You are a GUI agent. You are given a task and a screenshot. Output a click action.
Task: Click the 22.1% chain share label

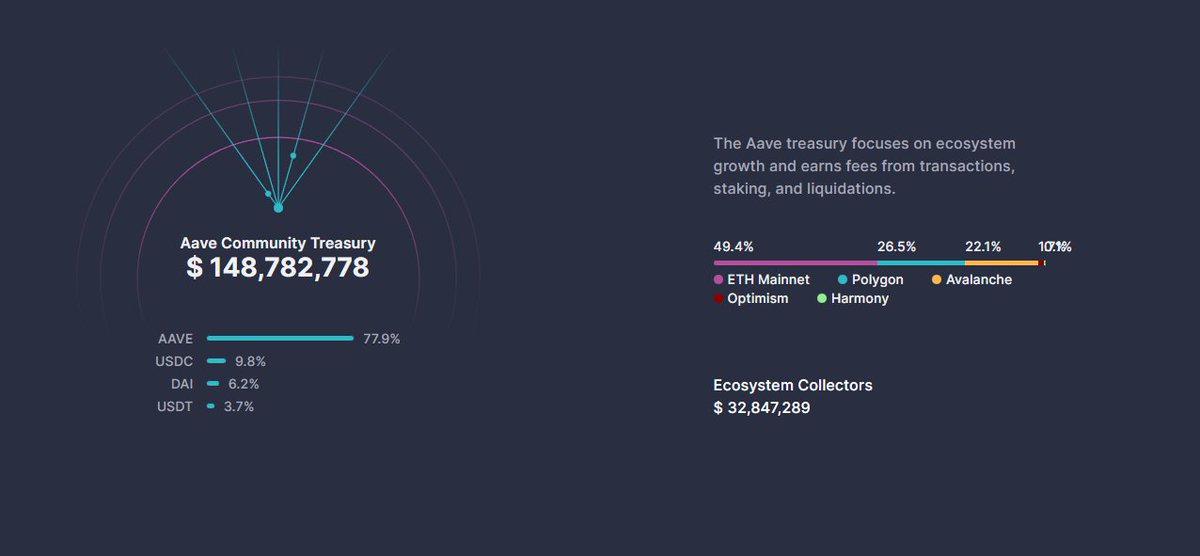click(x=984, y=246)
